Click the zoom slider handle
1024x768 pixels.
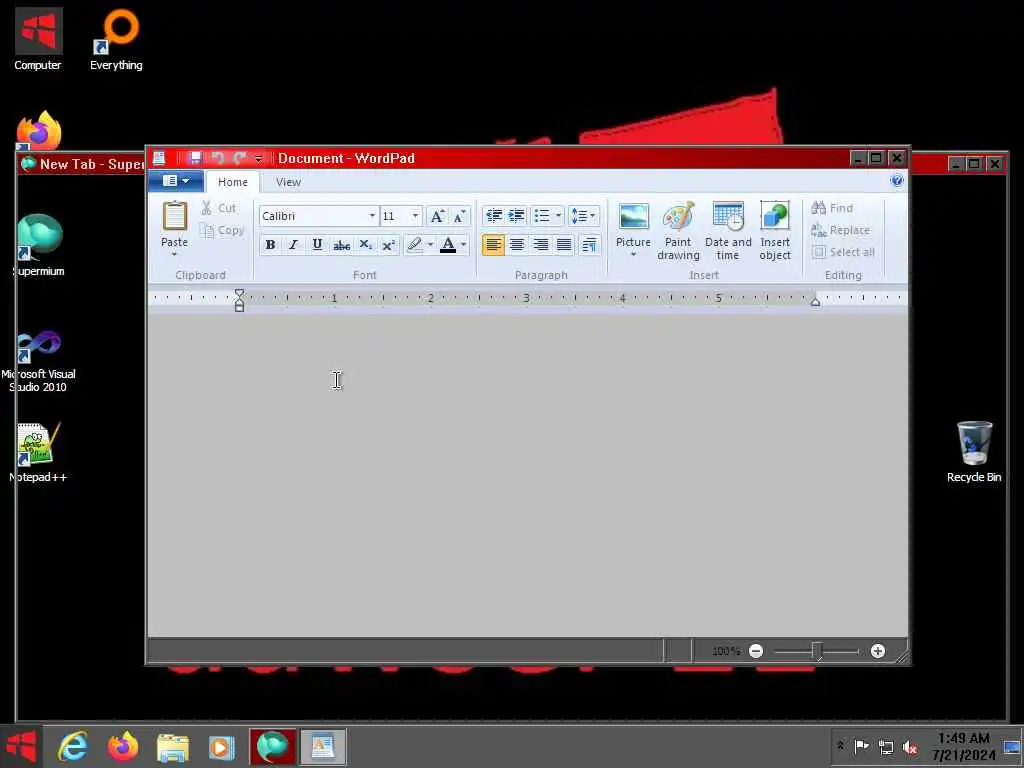click(816, 651)
